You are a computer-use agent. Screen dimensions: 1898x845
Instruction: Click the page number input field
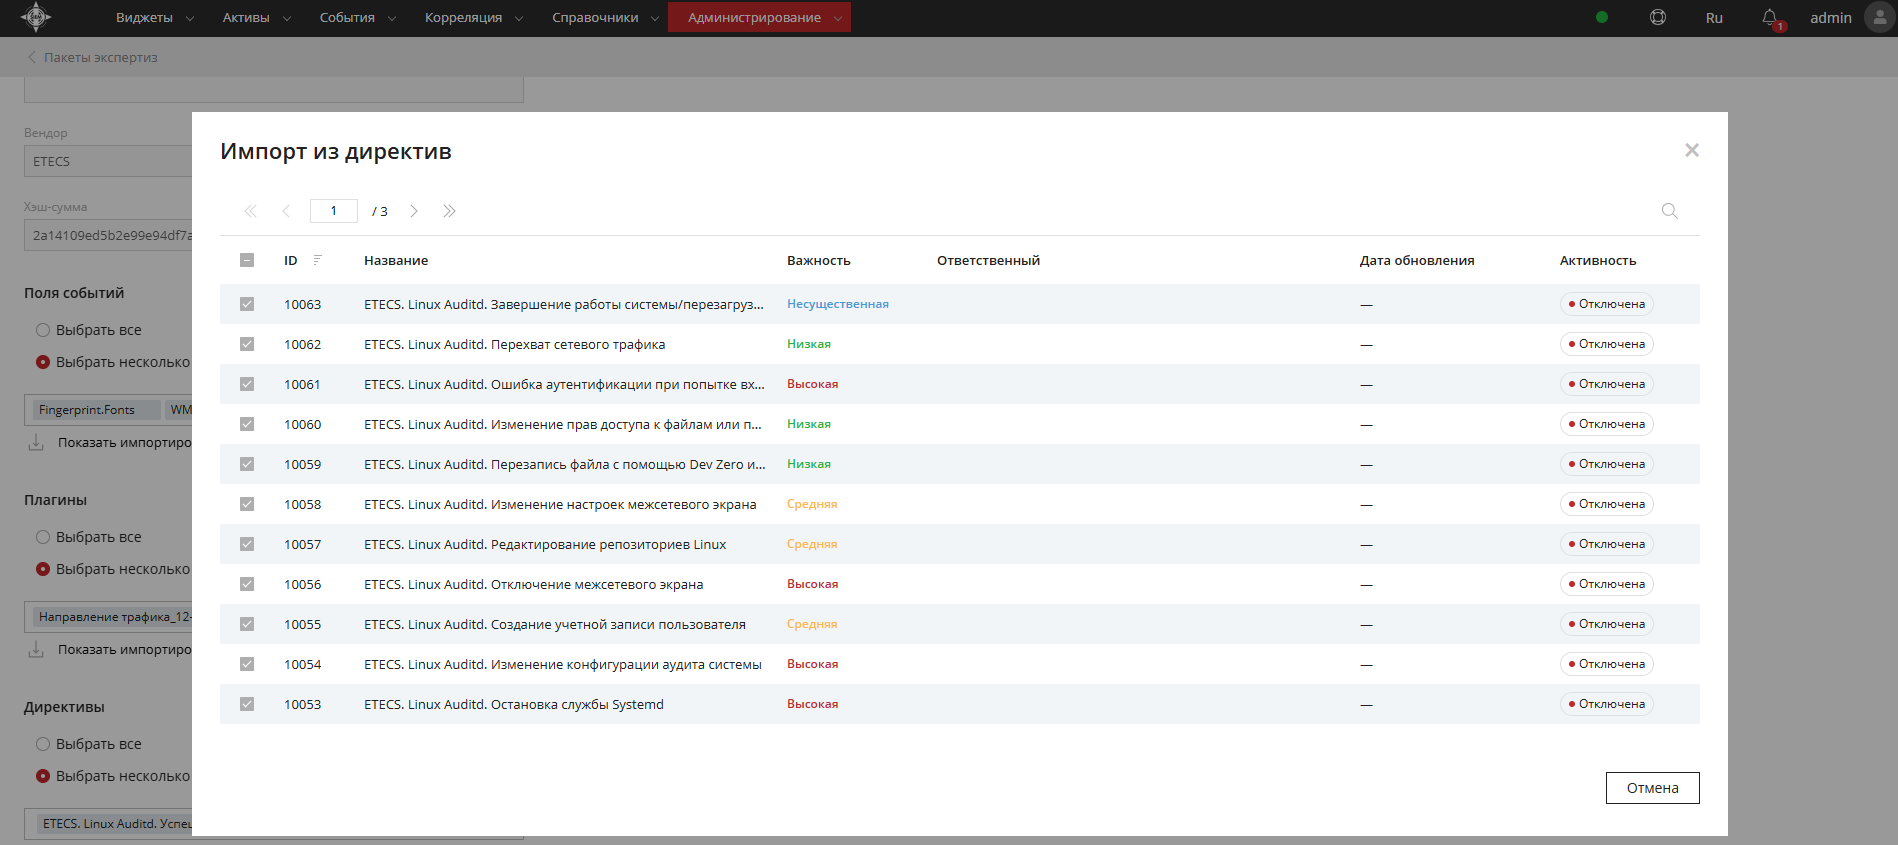coord(334,211)
